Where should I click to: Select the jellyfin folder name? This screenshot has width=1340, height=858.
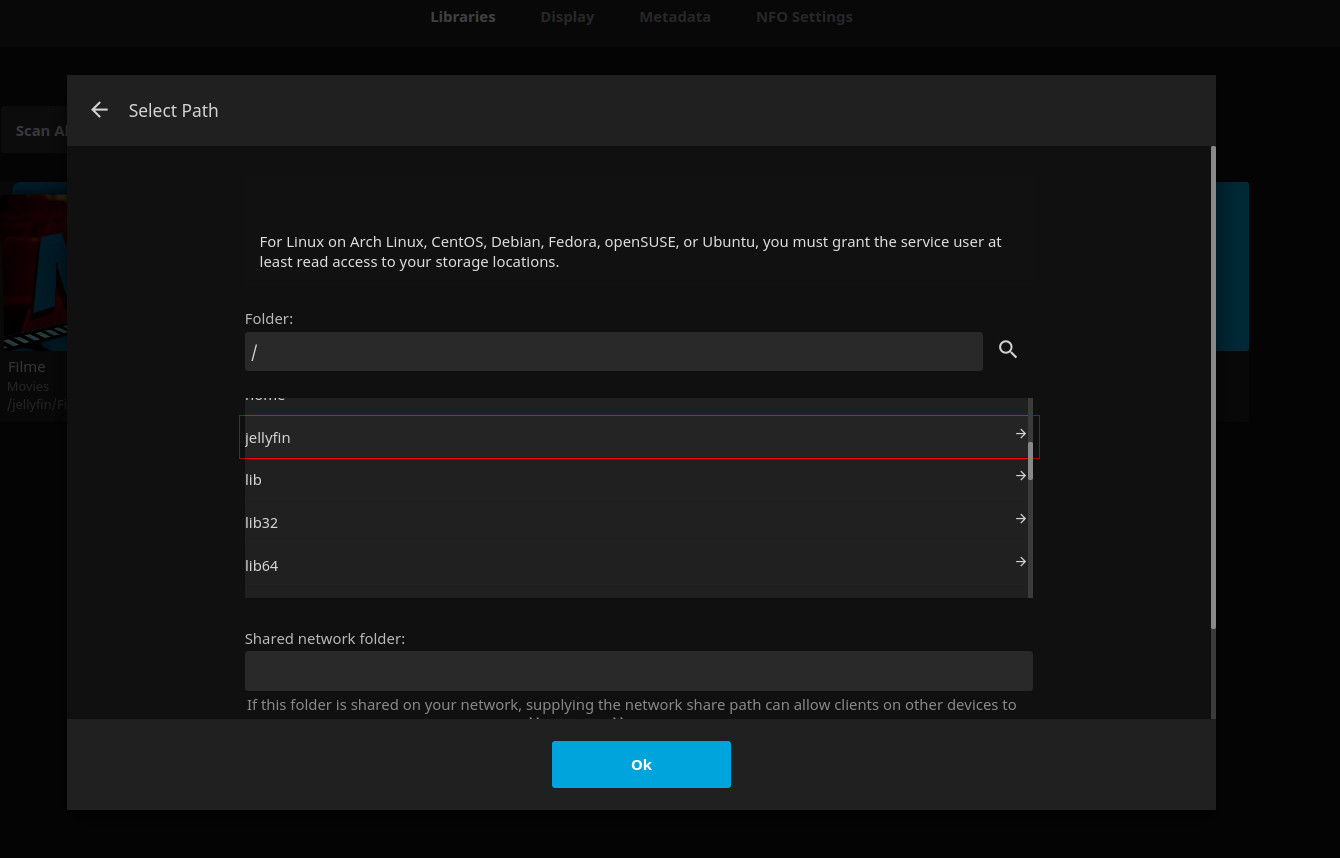click(268, 438)
